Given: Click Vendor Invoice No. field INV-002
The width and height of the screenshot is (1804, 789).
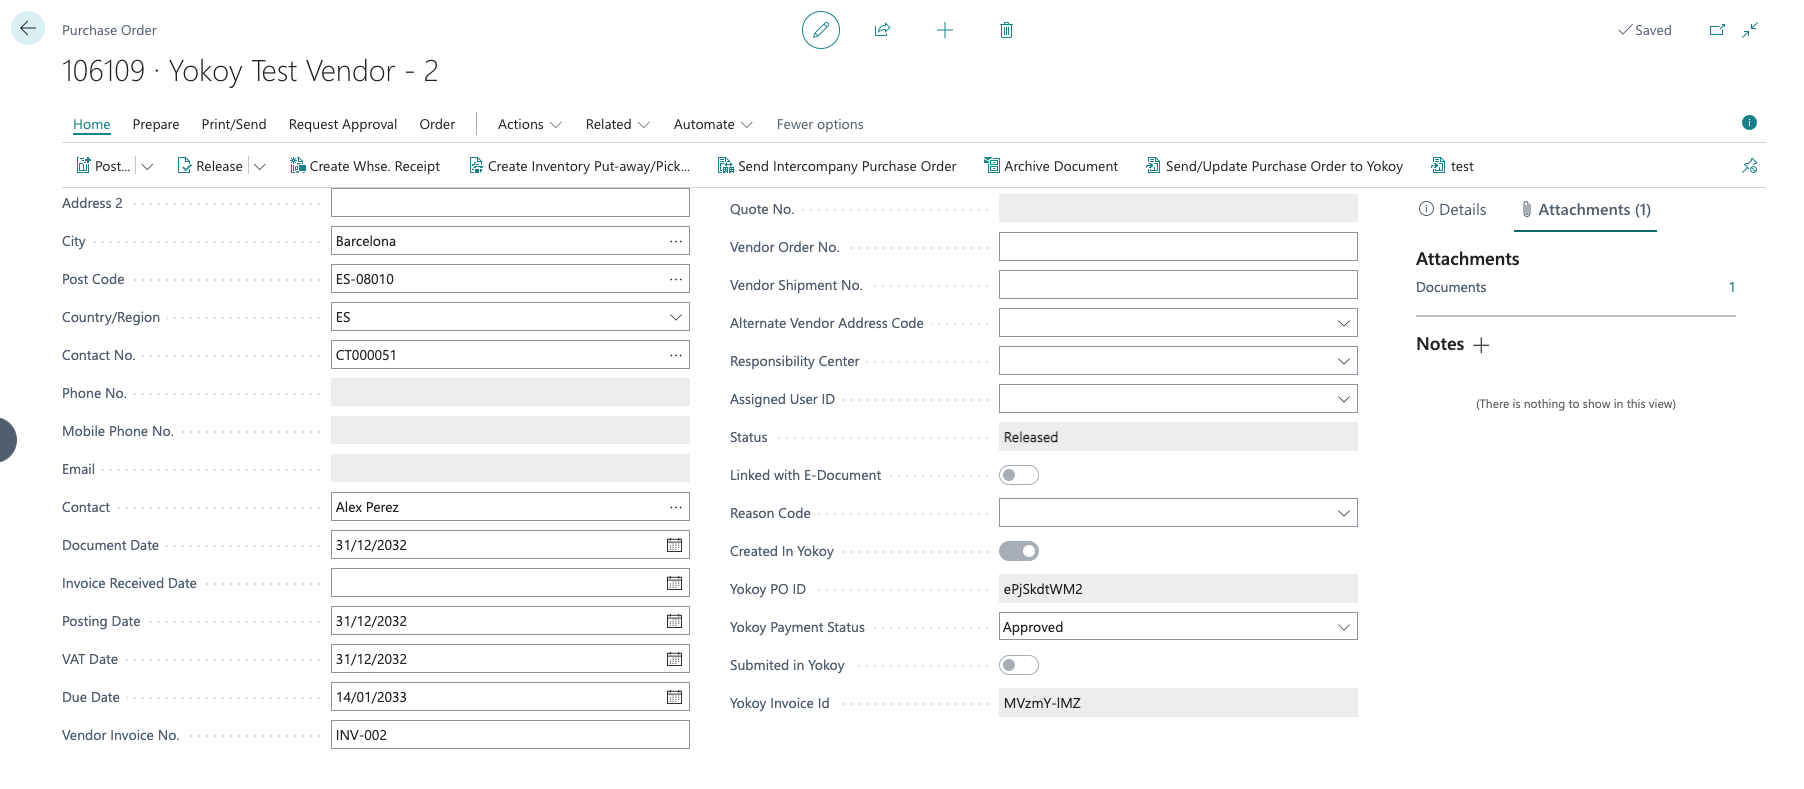Looking at the screenshot, I should point(510,735).
